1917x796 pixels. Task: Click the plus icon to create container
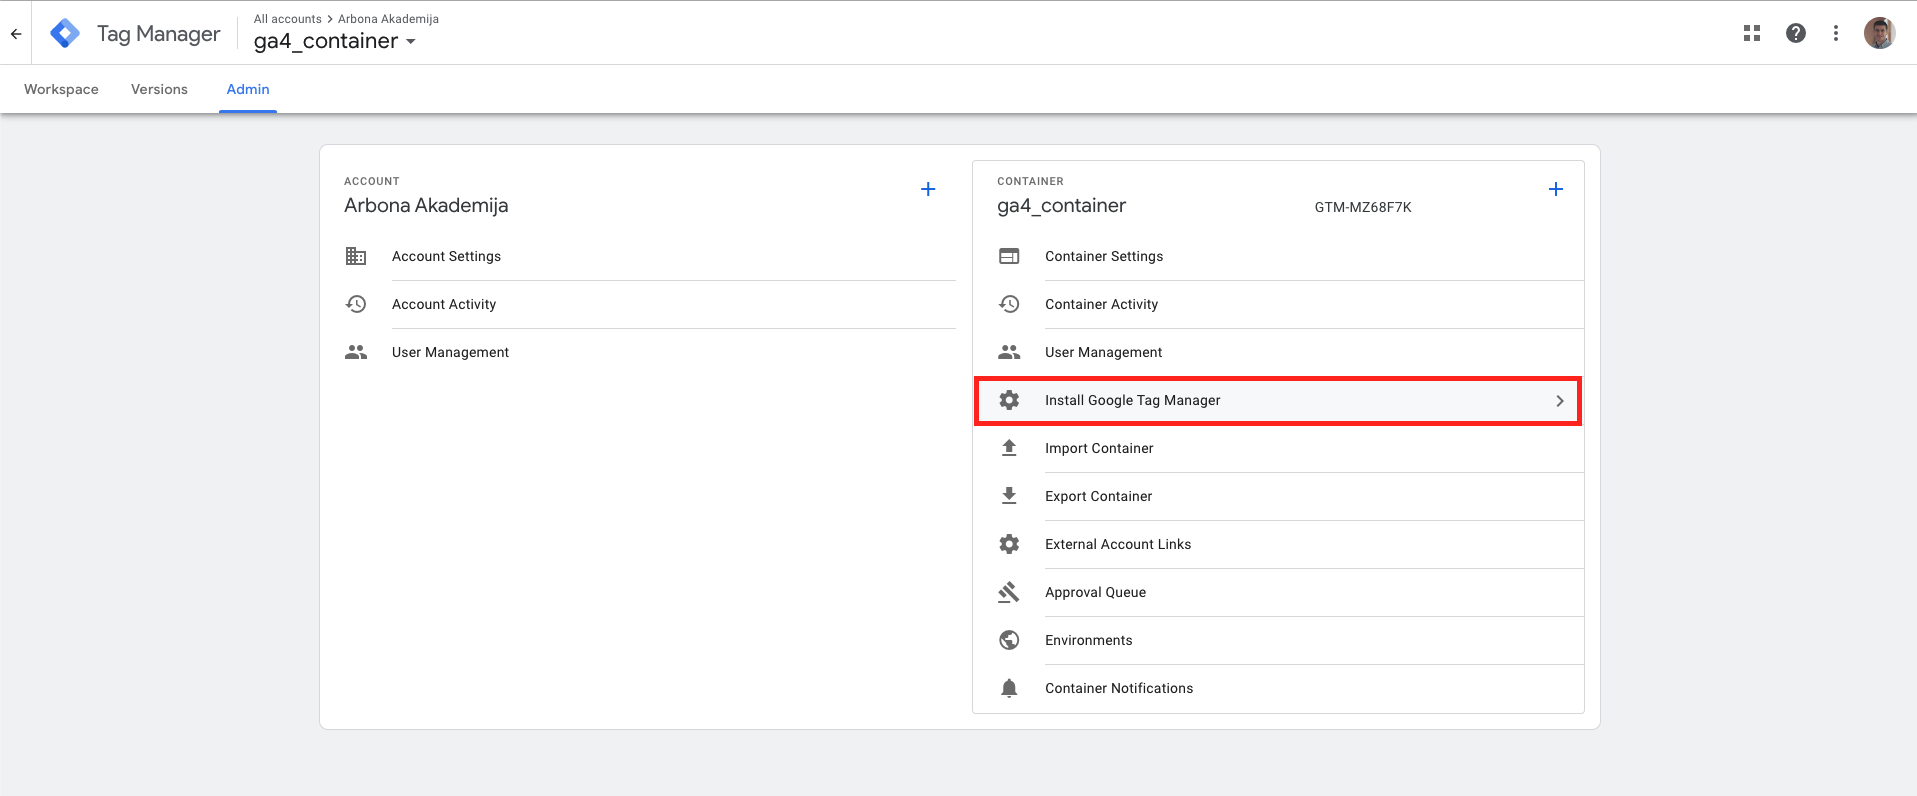pos(1556,189)
